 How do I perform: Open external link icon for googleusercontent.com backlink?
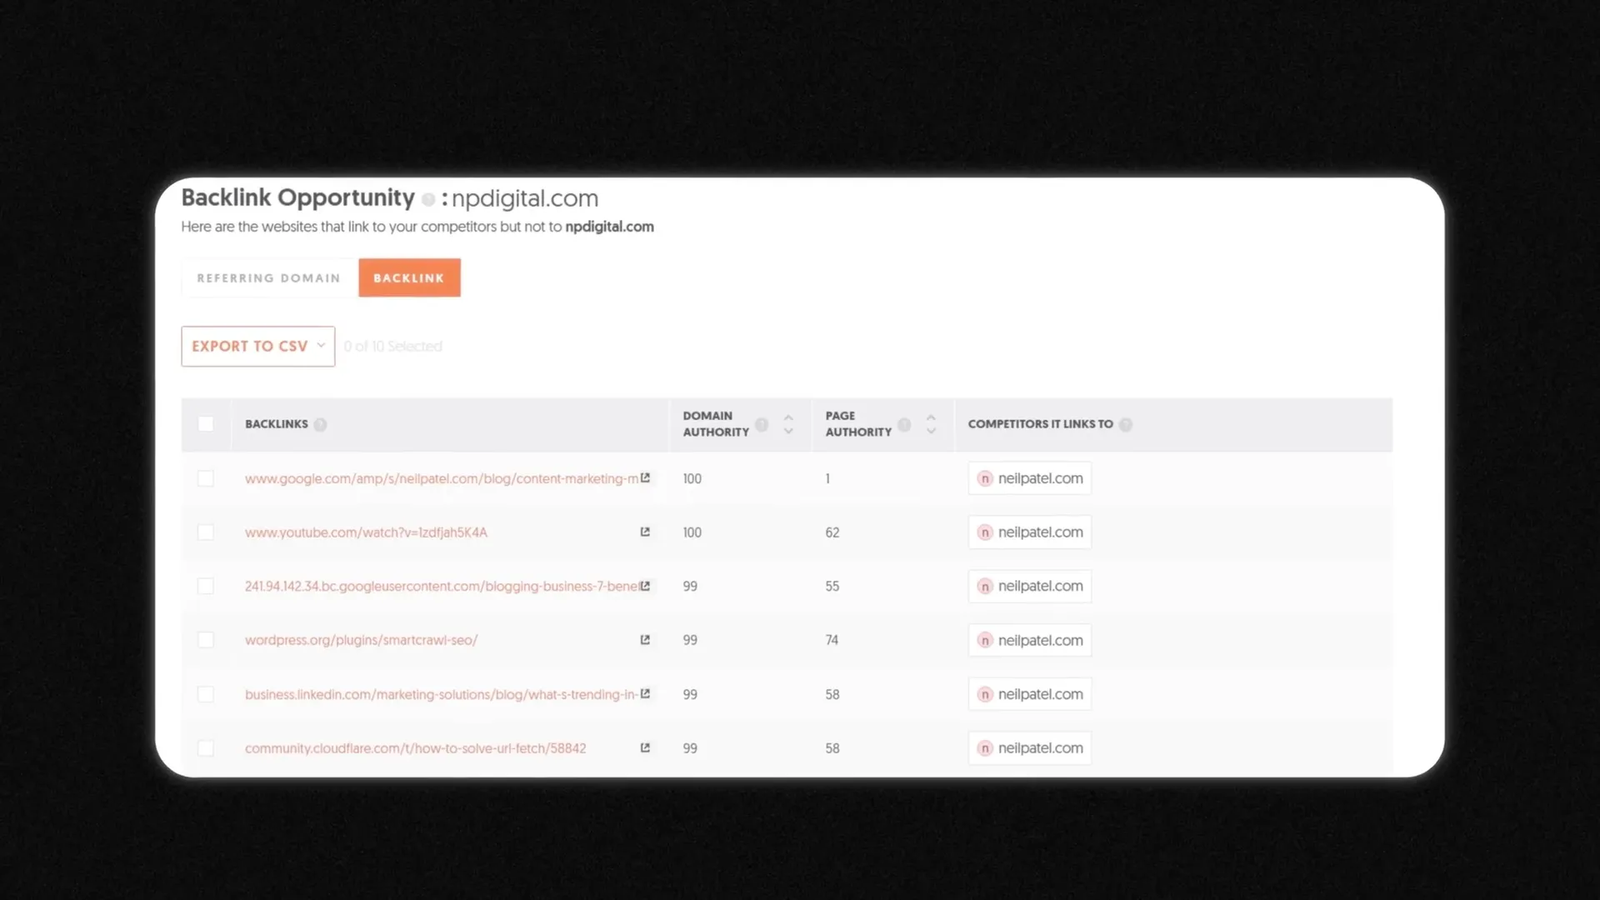645,586
